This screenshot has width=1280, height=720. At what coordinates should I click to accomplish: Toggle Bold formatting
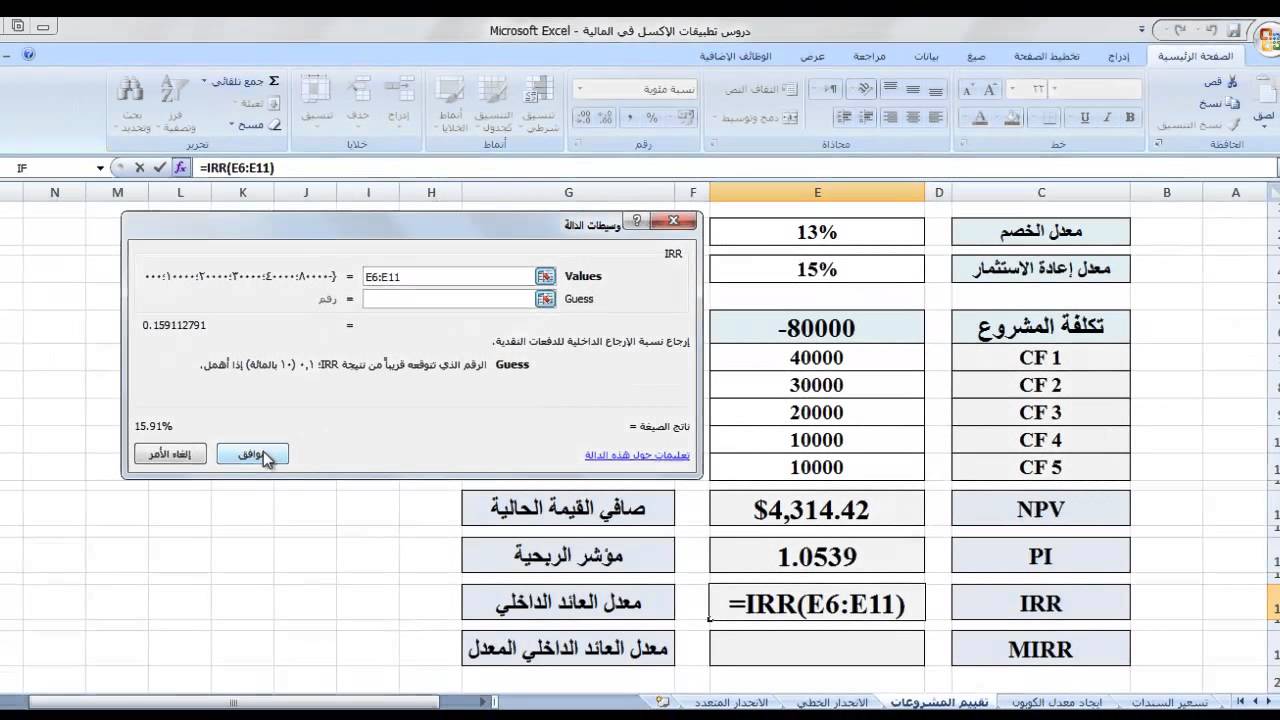[x=1130, y=118]
